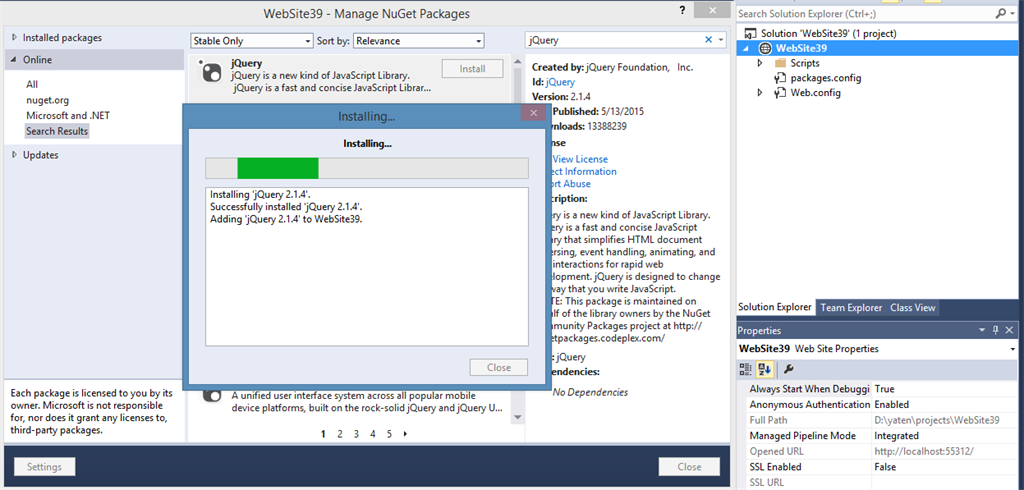Open the Project Information link
Viewport: 1024px width, 490px height.
point(583,172)
